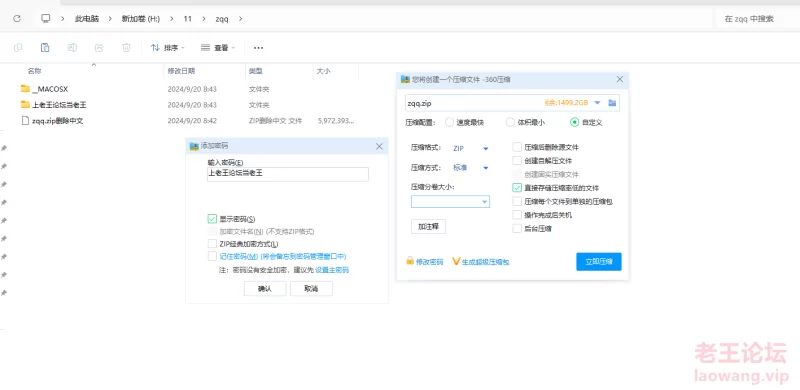Open the 修改密码 link
This screenshot has width=800, height=390.
pos(430,261)
